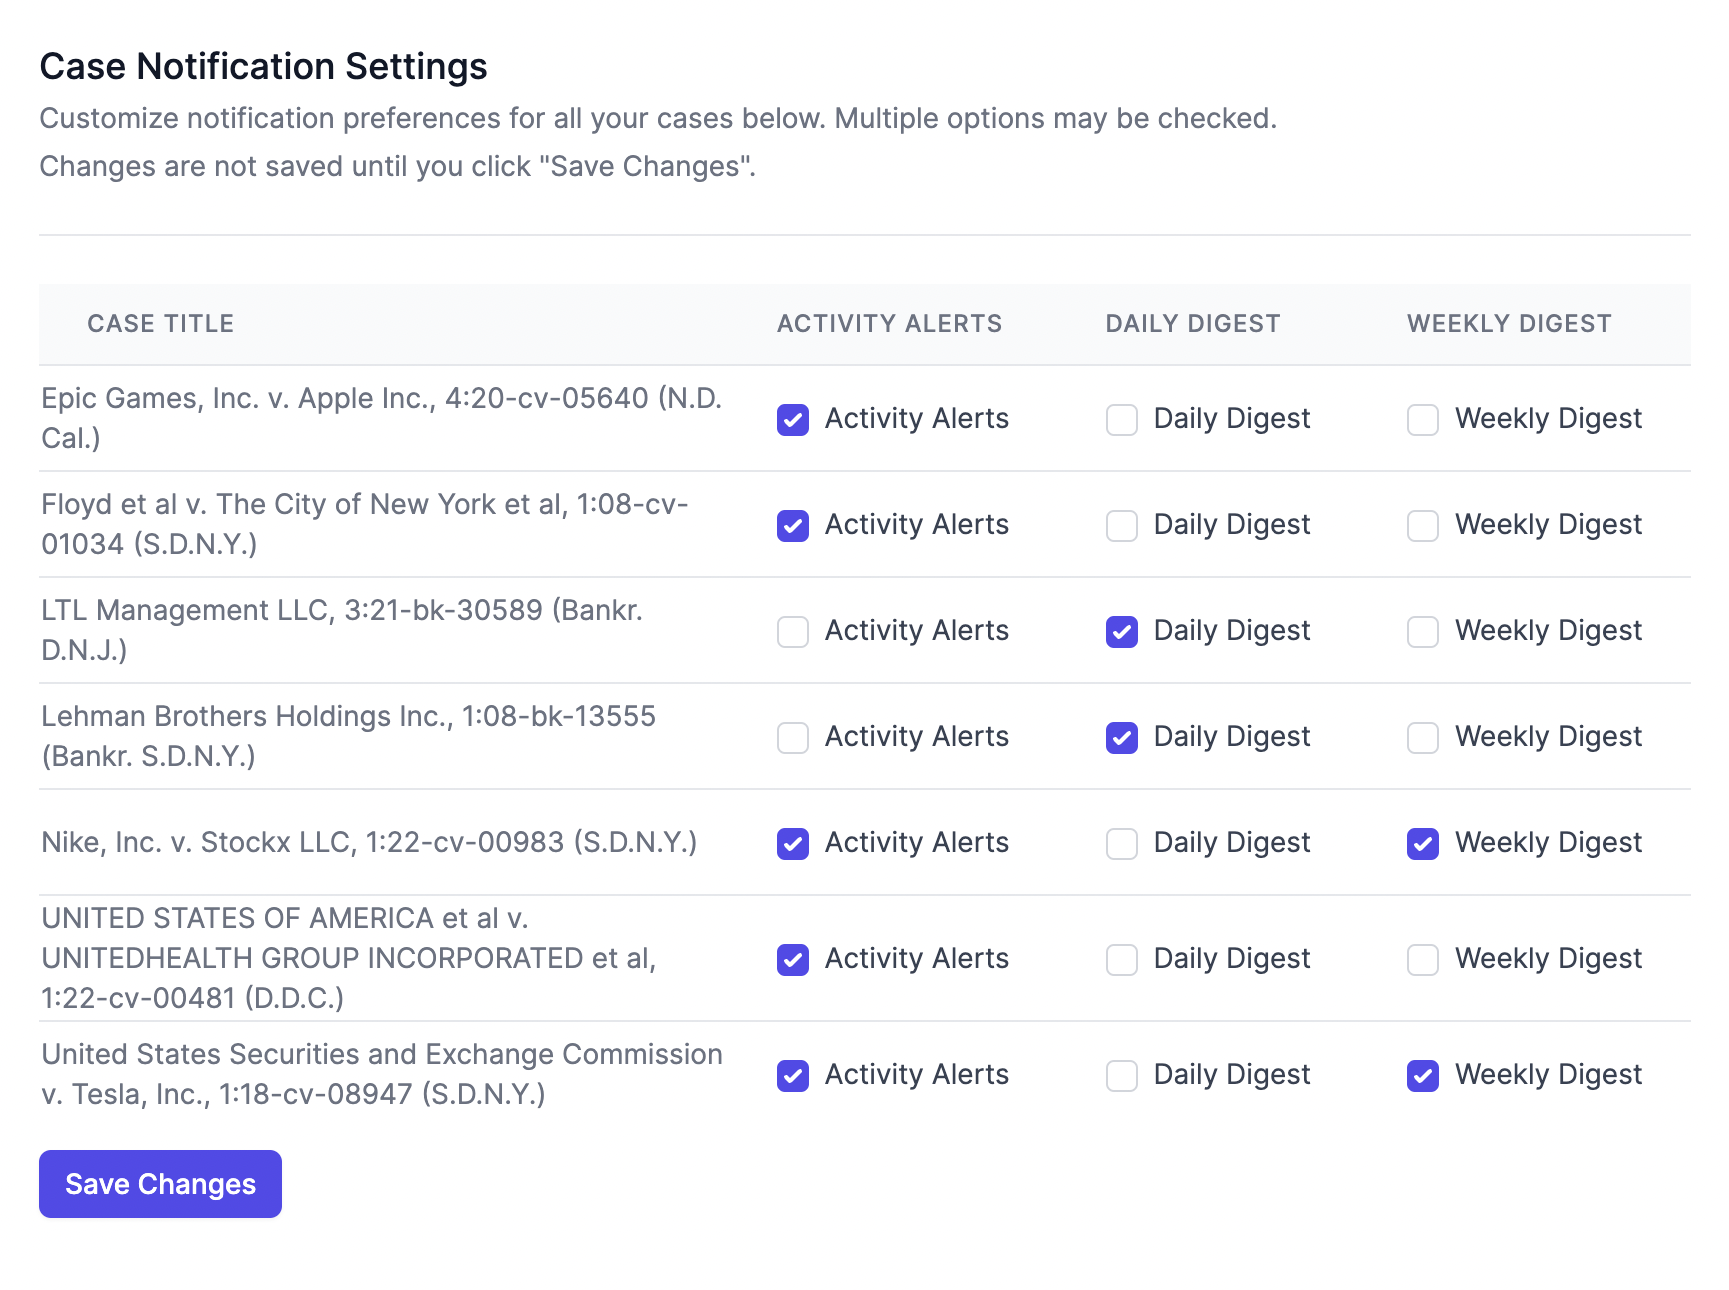1729x1290 pixels.
Task: Click the Case Notification Settings heading
Action: pos(264,67)
